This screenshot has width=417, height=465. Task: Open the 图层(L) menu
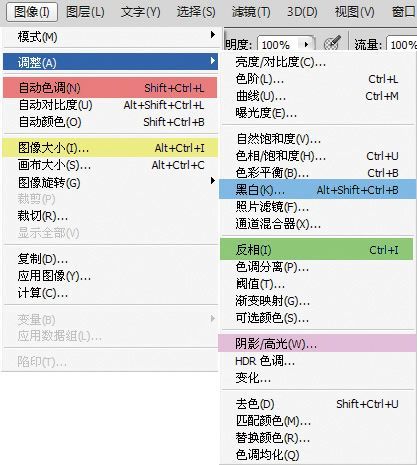85,12
